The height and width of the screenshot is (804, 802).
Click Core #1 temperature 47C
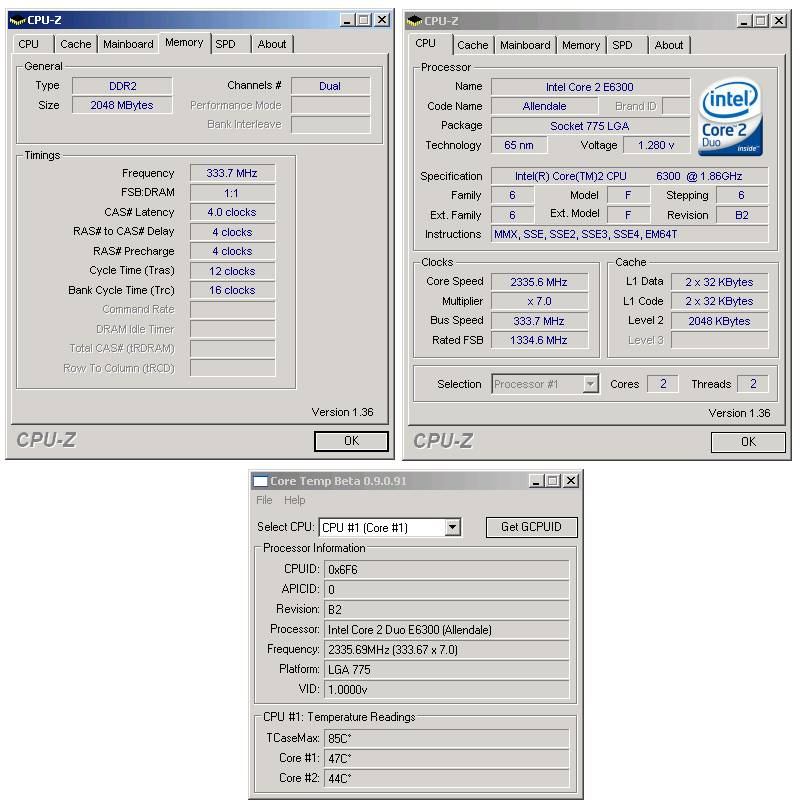(447, 758)
